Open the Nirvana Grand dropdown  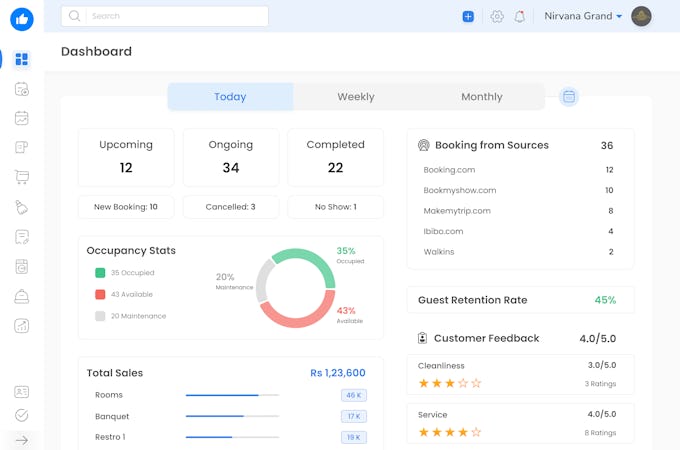click(x=583, y=16)
